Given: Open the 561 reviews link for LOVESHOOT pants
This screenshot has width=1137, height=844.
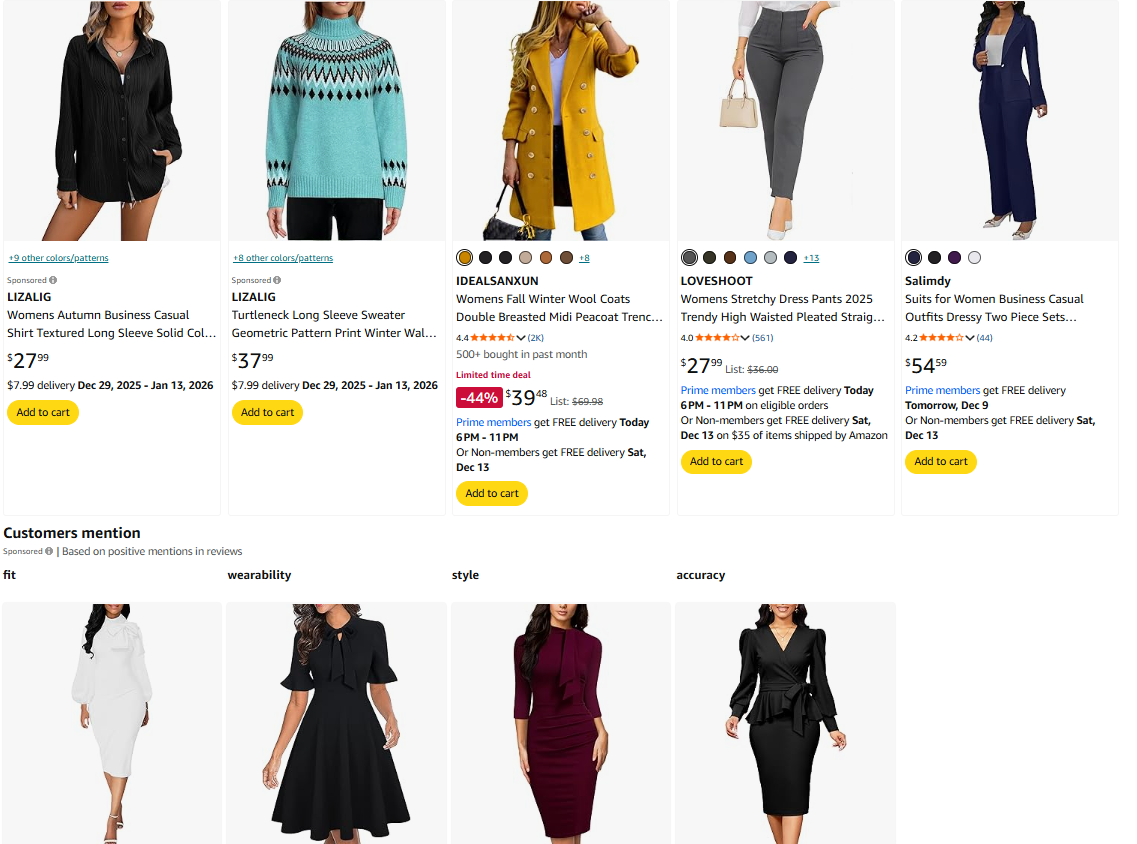Looking at the screenshot, I should pyautogui.click(x=763, y=338).
